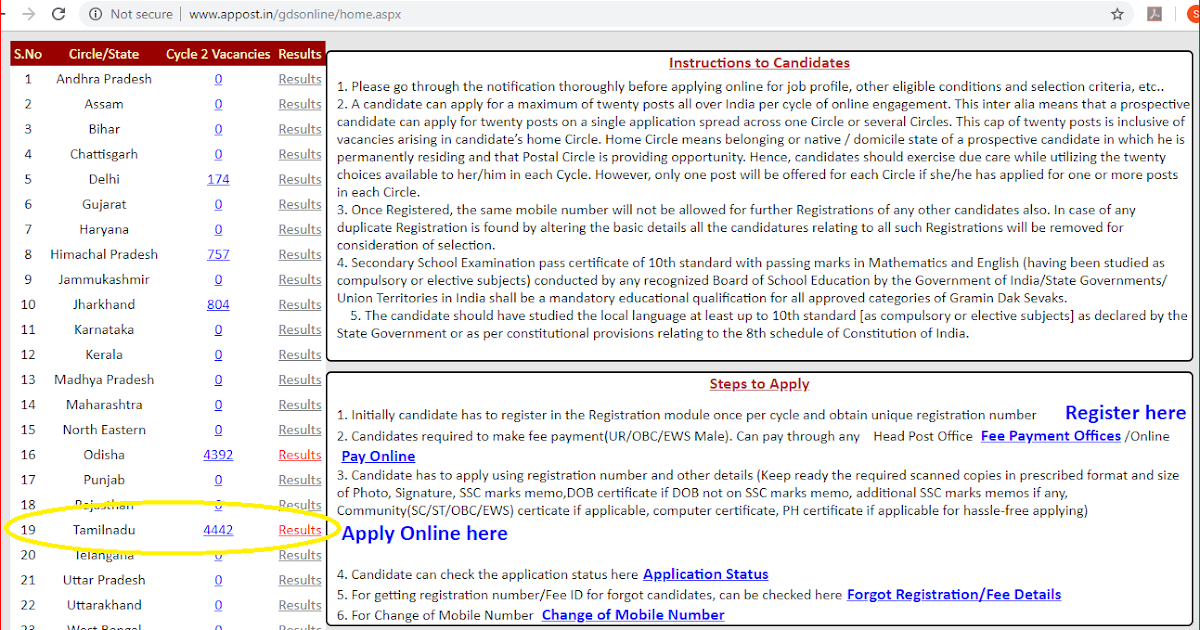Viewport: 1200px width, 630px height.
Task: Open Results for Maharashtra
Action: coord(300,404)
